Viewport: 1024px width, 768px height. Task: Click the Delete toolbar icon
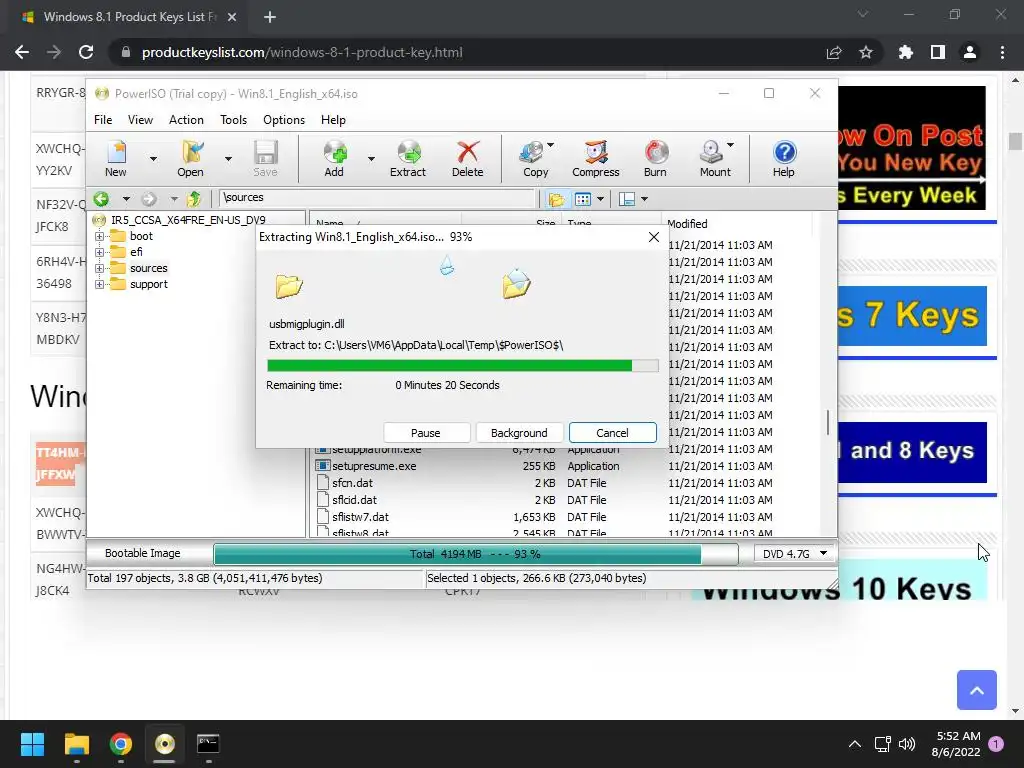pos(468,159)
